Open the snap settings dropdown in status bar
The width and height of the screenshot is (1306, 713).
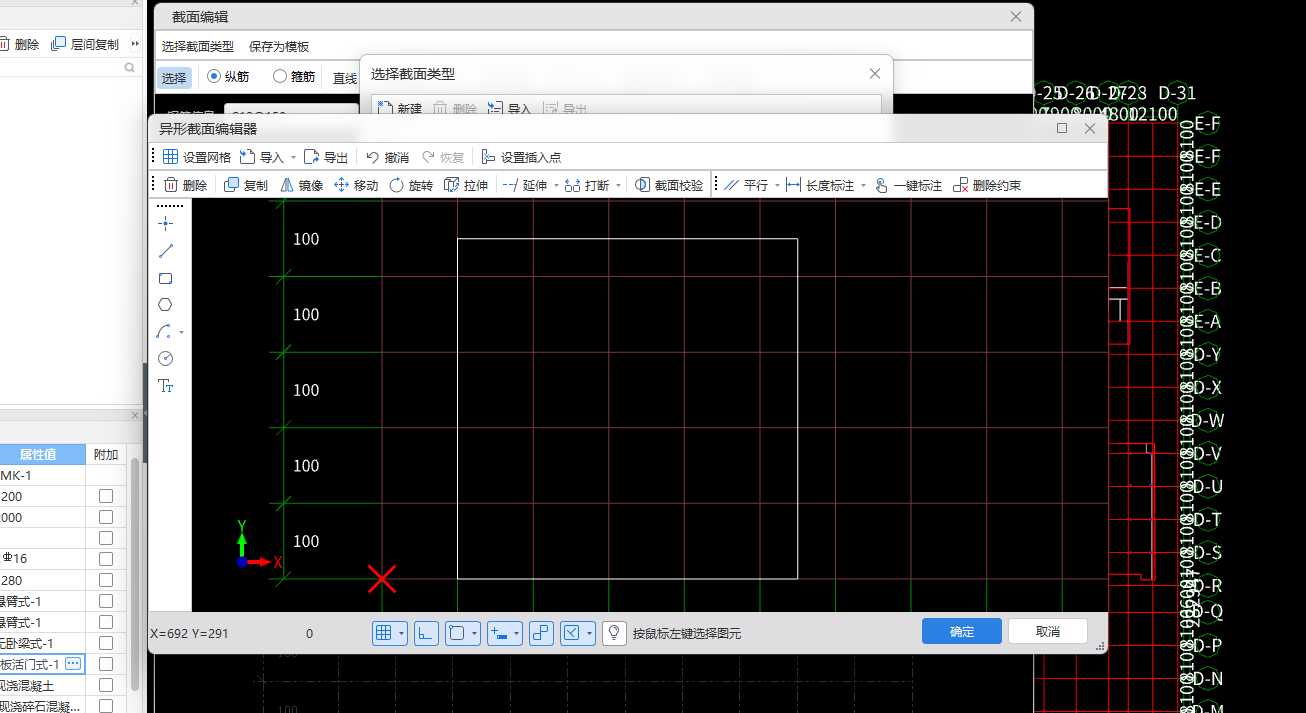point(590,633)
